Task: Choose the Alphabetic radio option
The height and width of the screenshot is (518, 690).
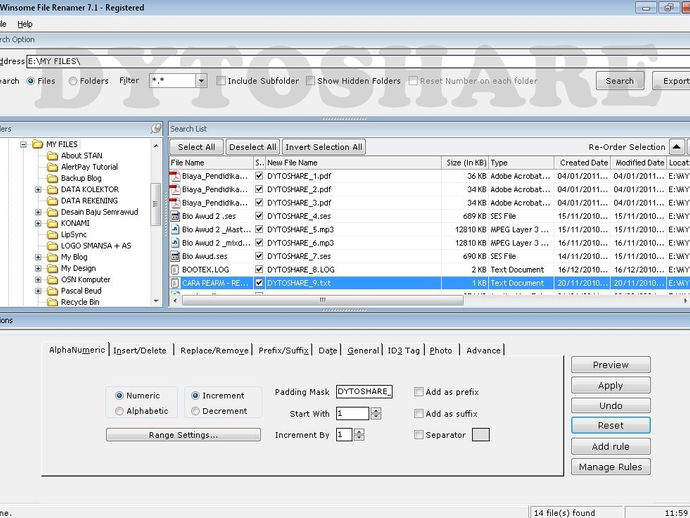Action: tap(119, 411)
